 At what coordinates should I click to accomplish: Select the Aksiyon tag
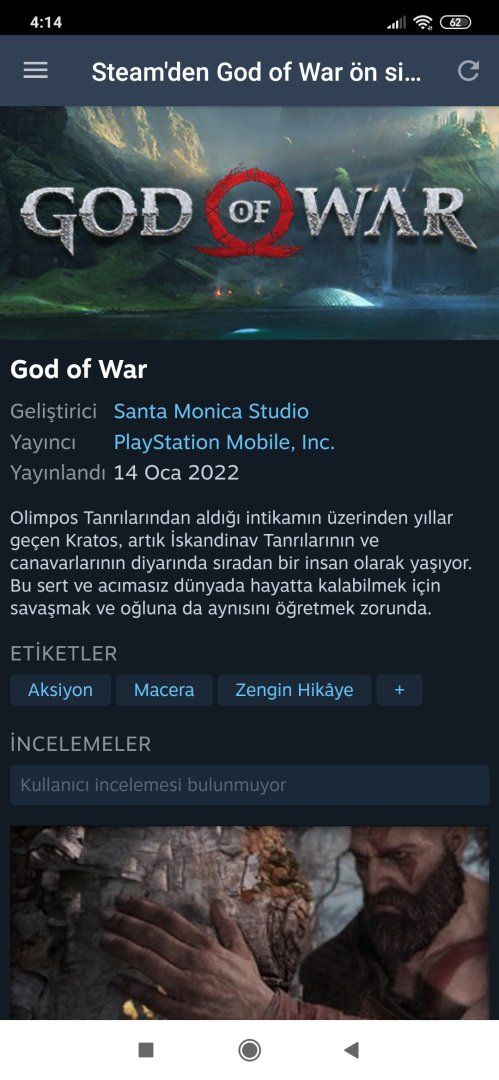coord(61,690)
